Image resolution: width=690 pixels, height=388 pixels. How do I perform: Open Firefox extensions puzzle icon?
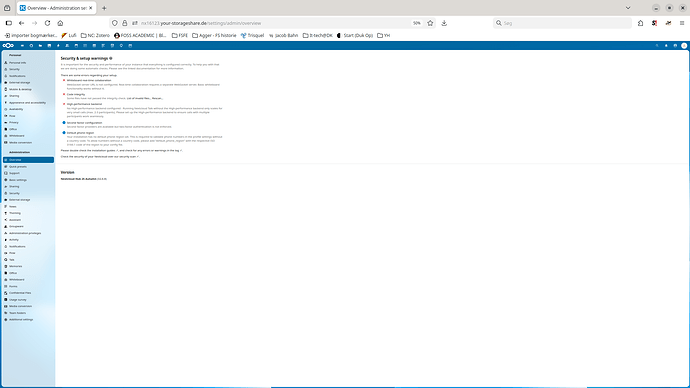click(x=640, y=23)
